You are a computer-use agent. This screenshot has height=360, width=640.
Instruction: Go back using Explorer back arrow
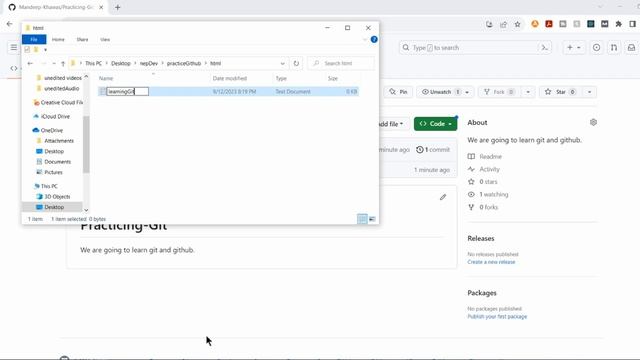(30, 63)
